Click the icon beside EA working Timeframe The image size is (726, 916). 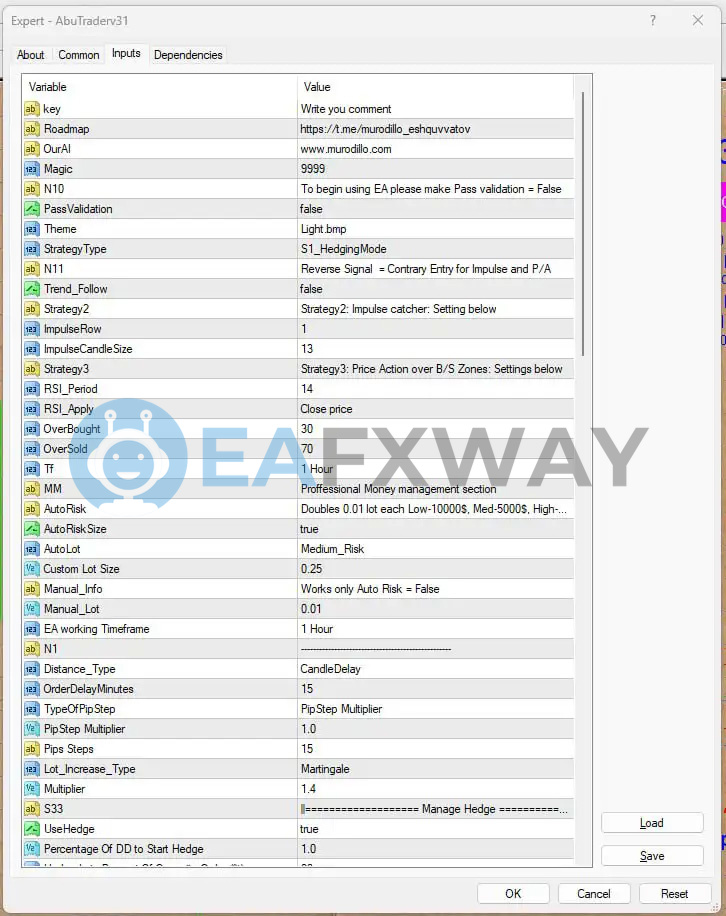[32, 629]
